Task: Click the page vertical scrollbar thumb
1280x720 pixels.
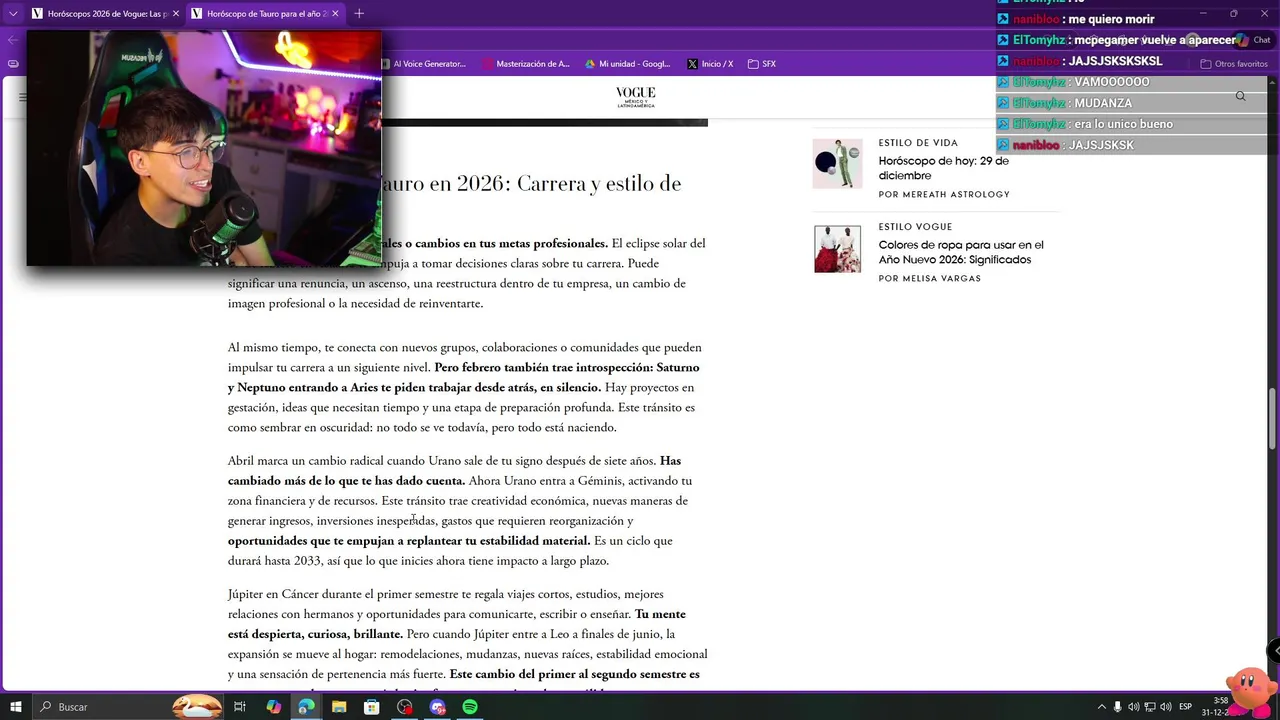Action: (1273, 418)
